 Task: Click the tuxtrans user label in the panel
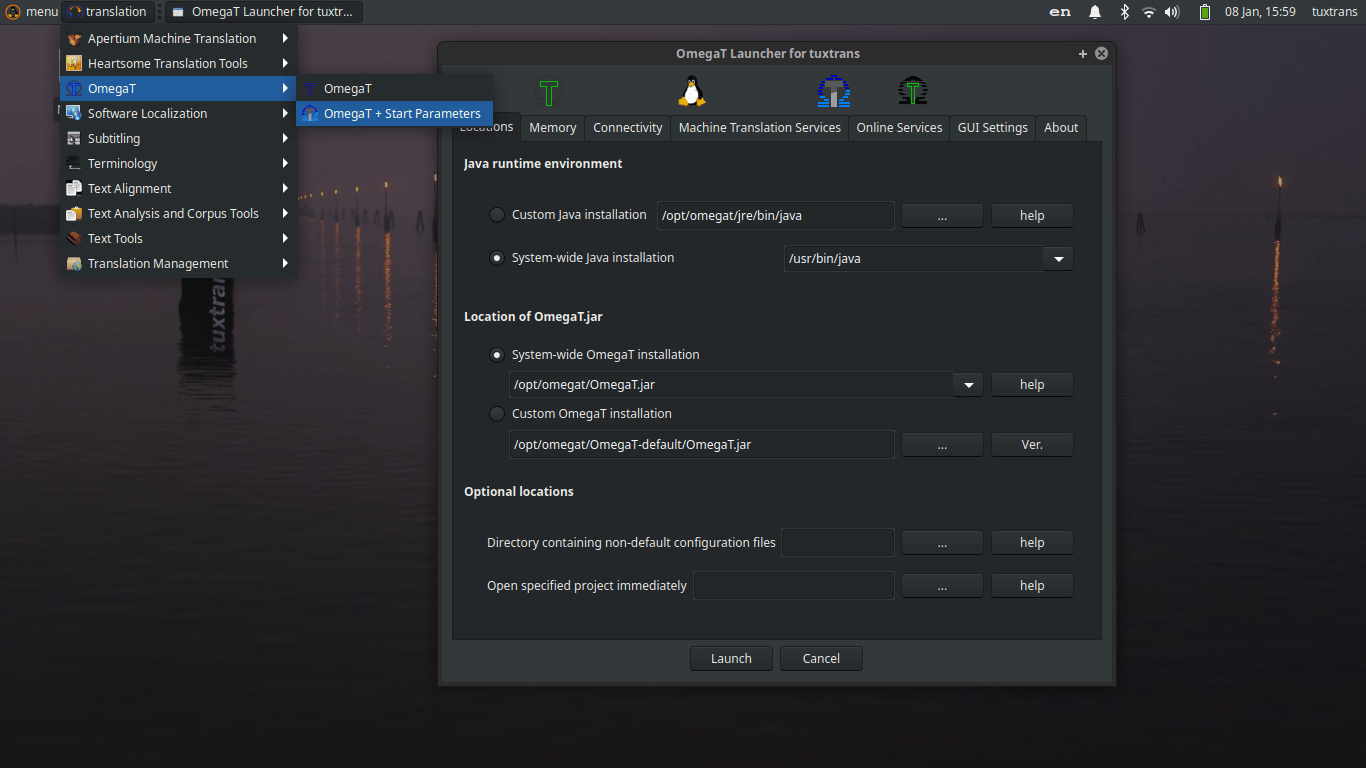1335,12
